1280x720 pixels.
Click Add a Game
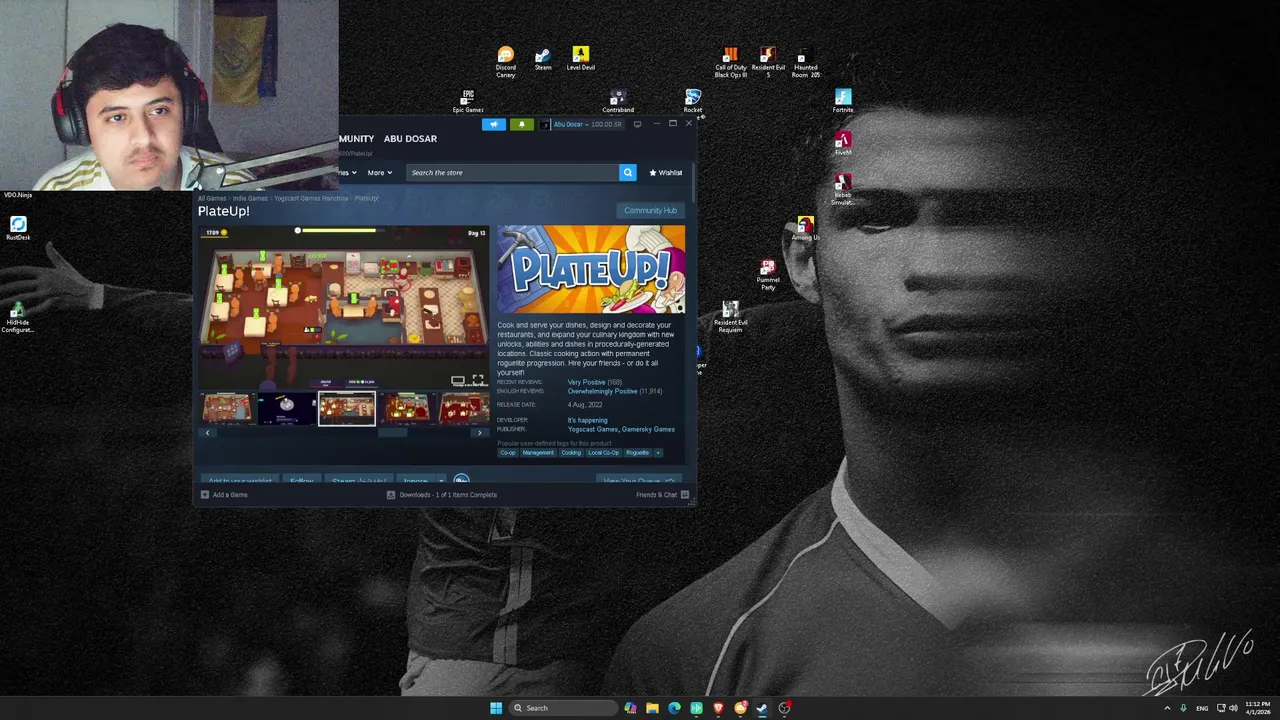pyautogui.click(x=224, y=495)
